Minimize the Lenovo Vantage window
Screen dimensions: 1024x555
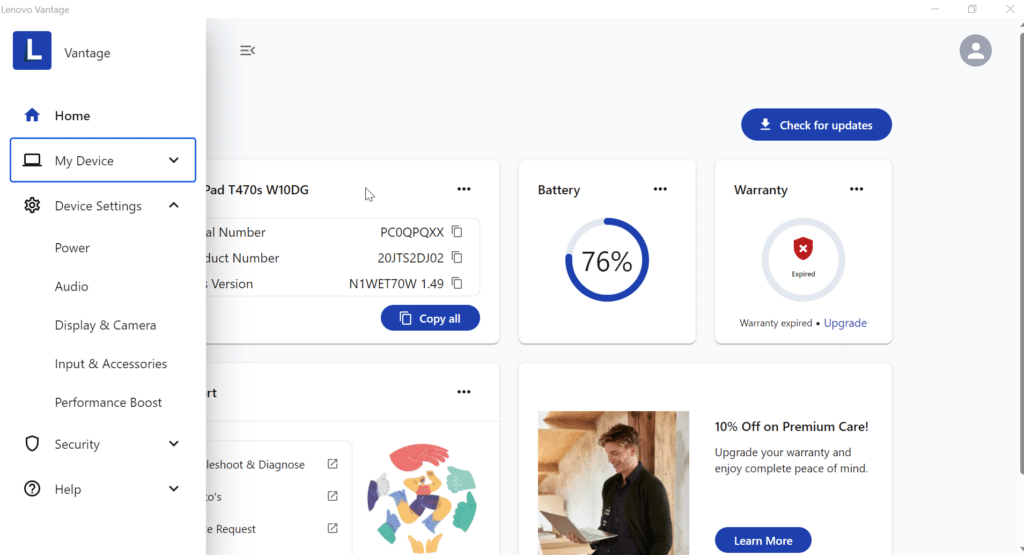935,9
